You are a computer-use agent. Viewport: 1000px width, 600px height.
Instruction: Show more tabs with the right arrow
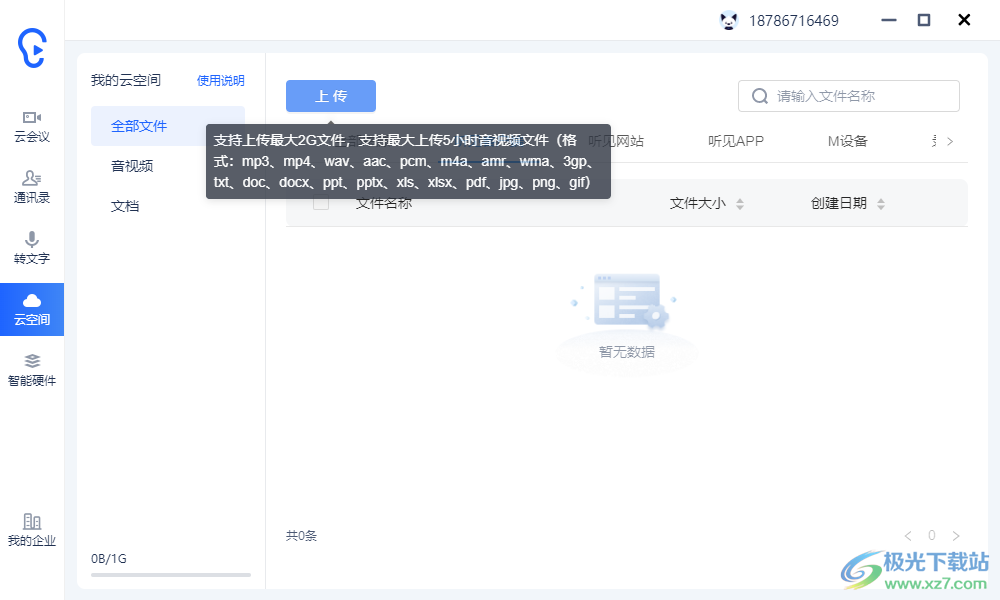(950, 142)
